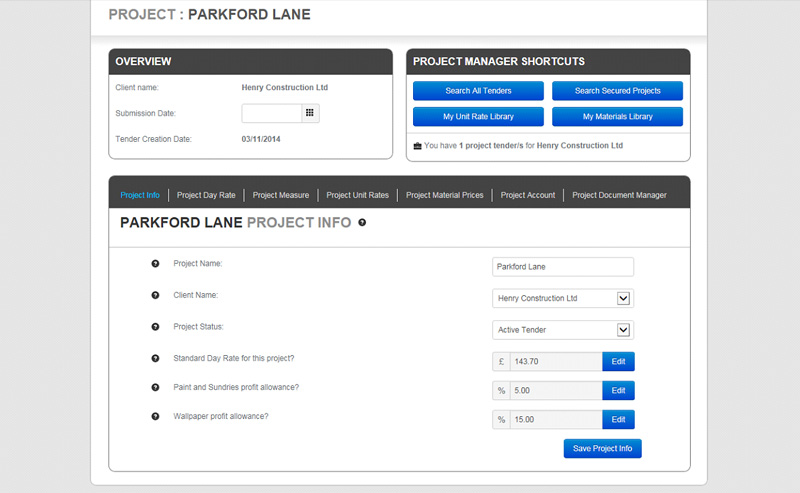Viewport: 800px width, 493px height.
Task: Open the Submission Date calendar picker icon
Action: click(x=310, y=113)
